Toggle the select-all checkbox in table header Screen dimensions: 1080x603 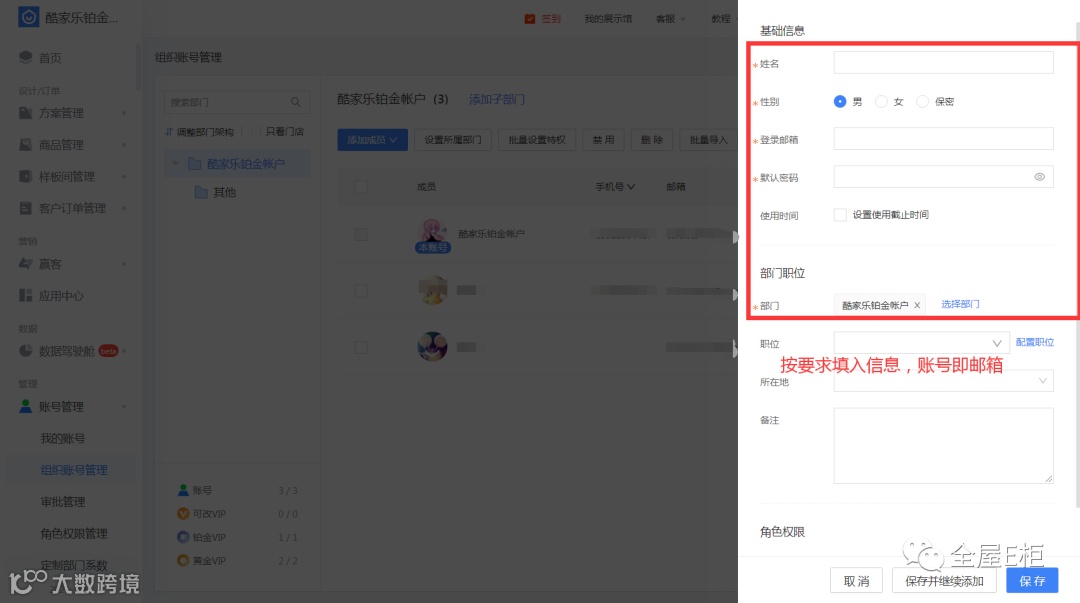[x=361, y=187]
